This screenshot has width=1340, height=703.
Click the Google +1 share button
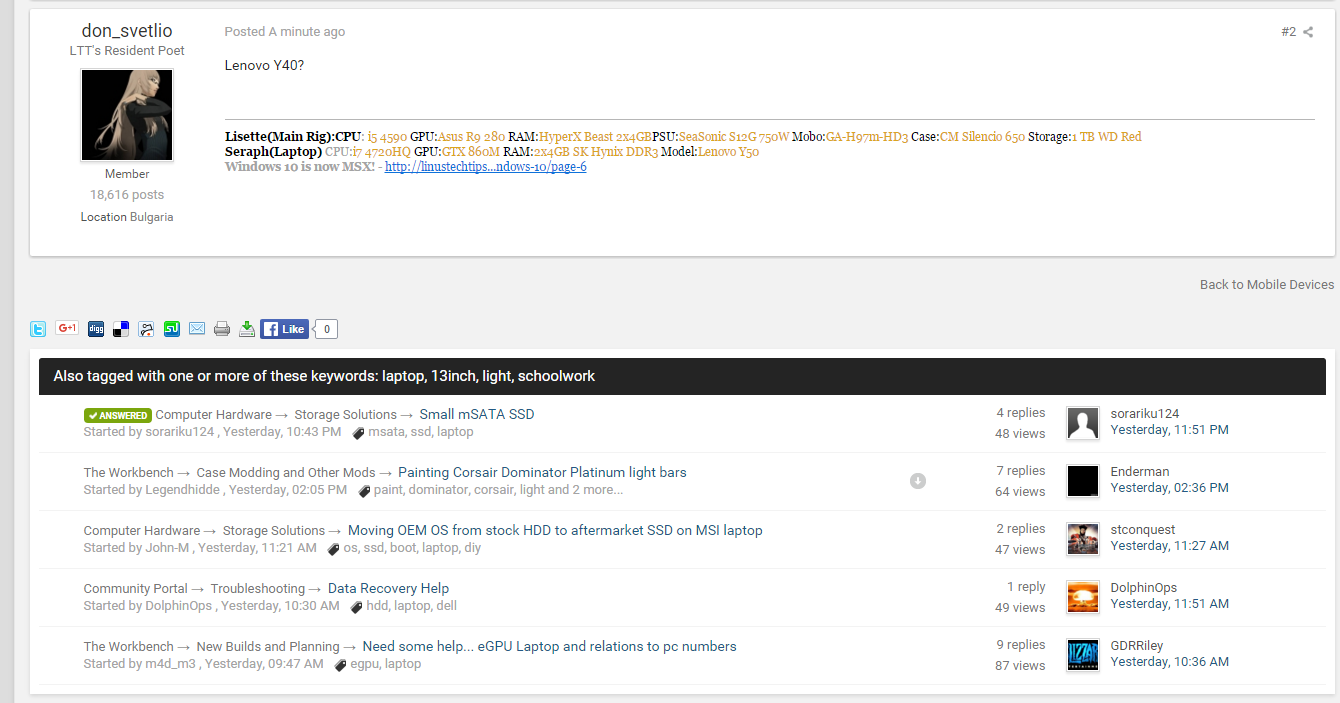tap(67, 328)
